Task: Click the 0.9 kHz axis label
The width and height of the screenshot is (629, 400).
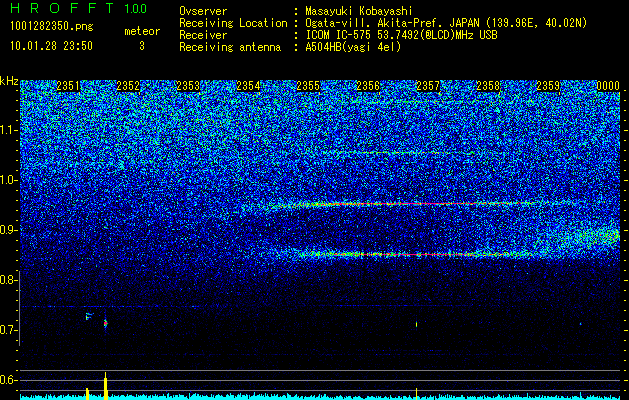Action: [9, 230]
